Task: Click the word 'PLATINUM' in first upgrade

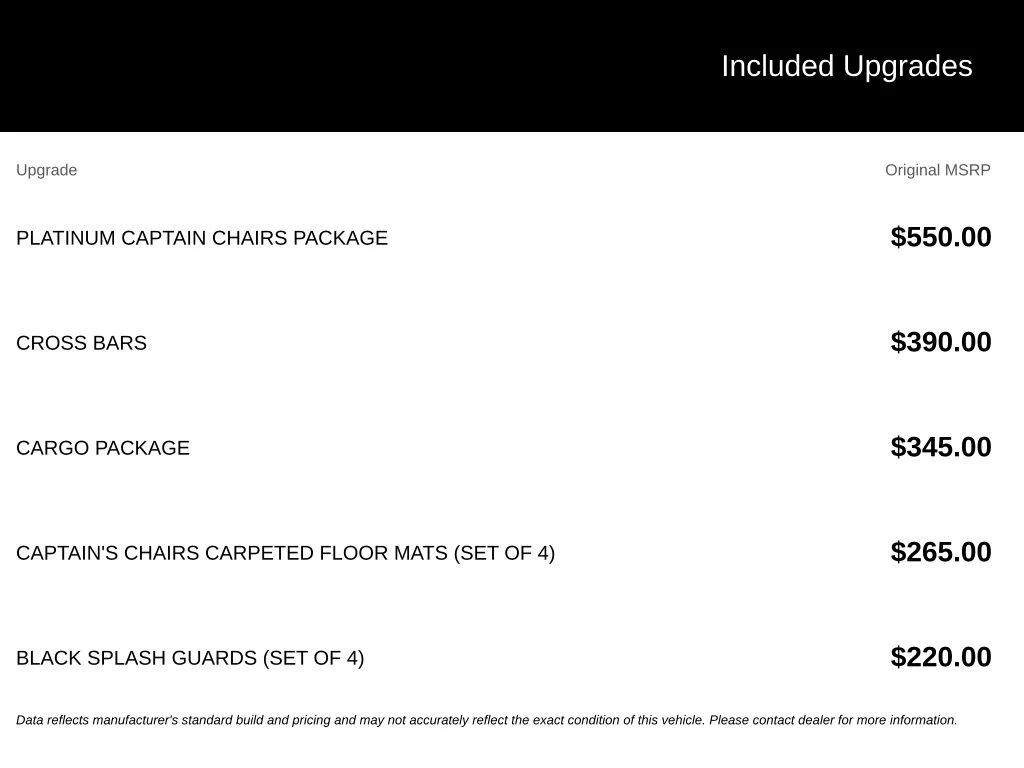Action: [65, 238]
